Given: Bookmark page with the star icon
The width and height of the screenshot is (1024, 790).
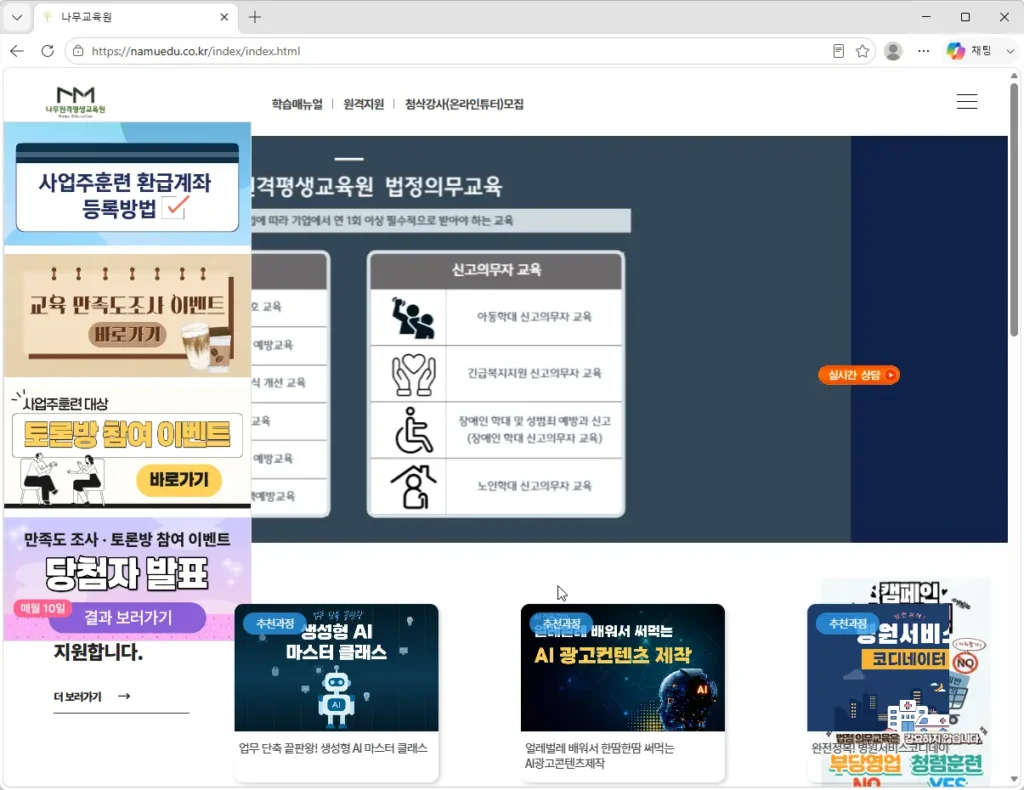Looking at the screenshot, I should tap(863, 51).
